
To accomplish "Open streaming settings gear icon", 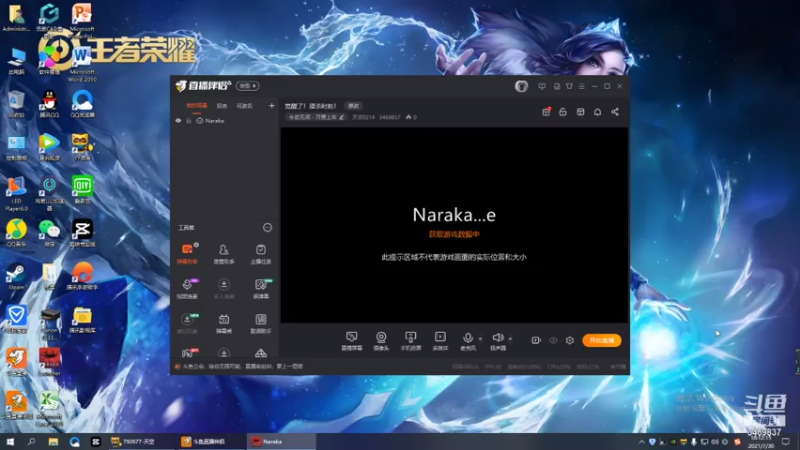I will (x=570, y=340).
